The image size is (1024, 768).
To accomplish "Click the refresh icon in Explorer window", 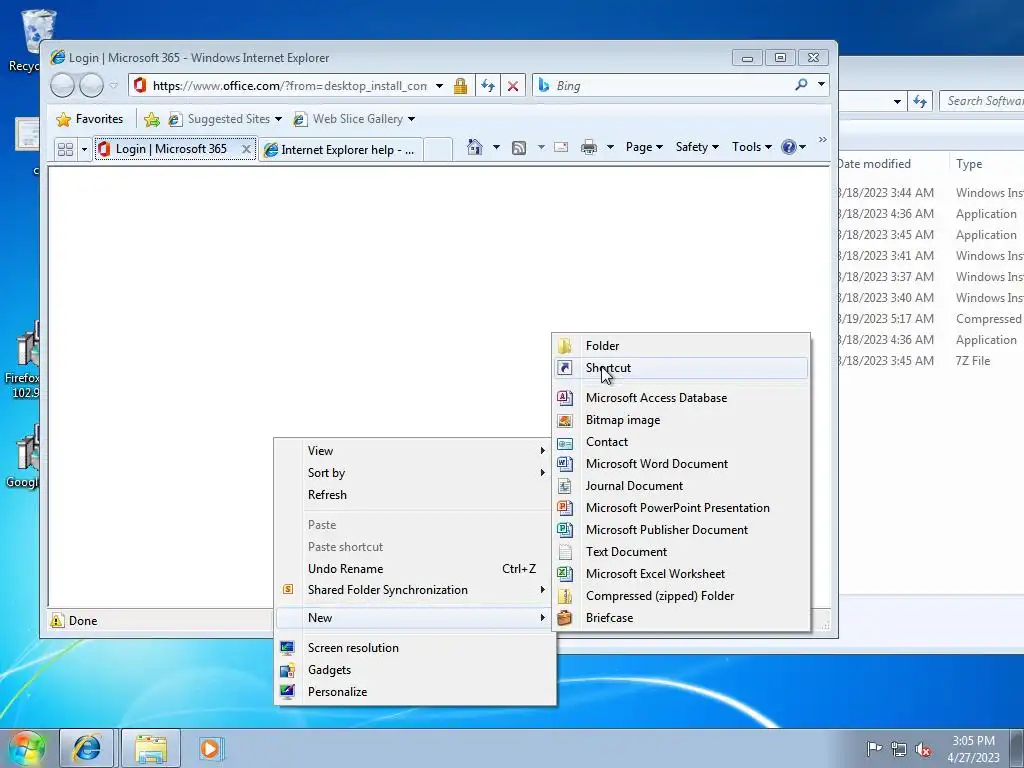I will point(920,101).
